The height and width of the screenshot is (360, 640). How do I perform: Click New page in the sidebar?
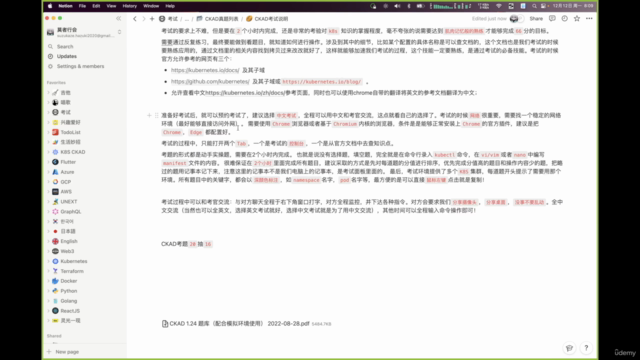click(x=67, y=351)
